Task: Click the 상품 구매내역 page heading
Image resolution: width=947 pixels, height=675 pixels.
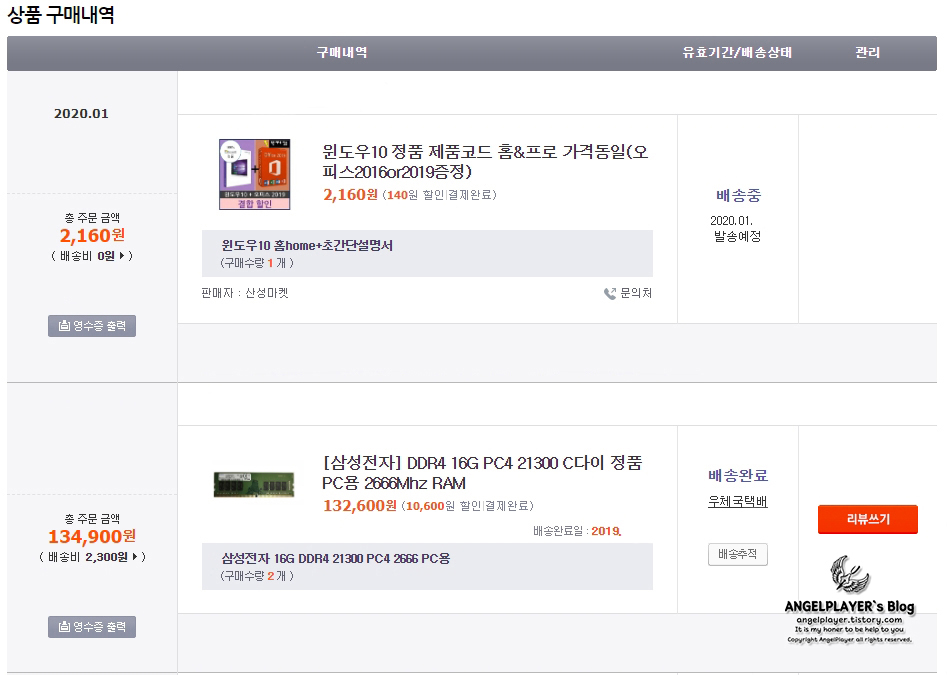Action: [61, 14]
